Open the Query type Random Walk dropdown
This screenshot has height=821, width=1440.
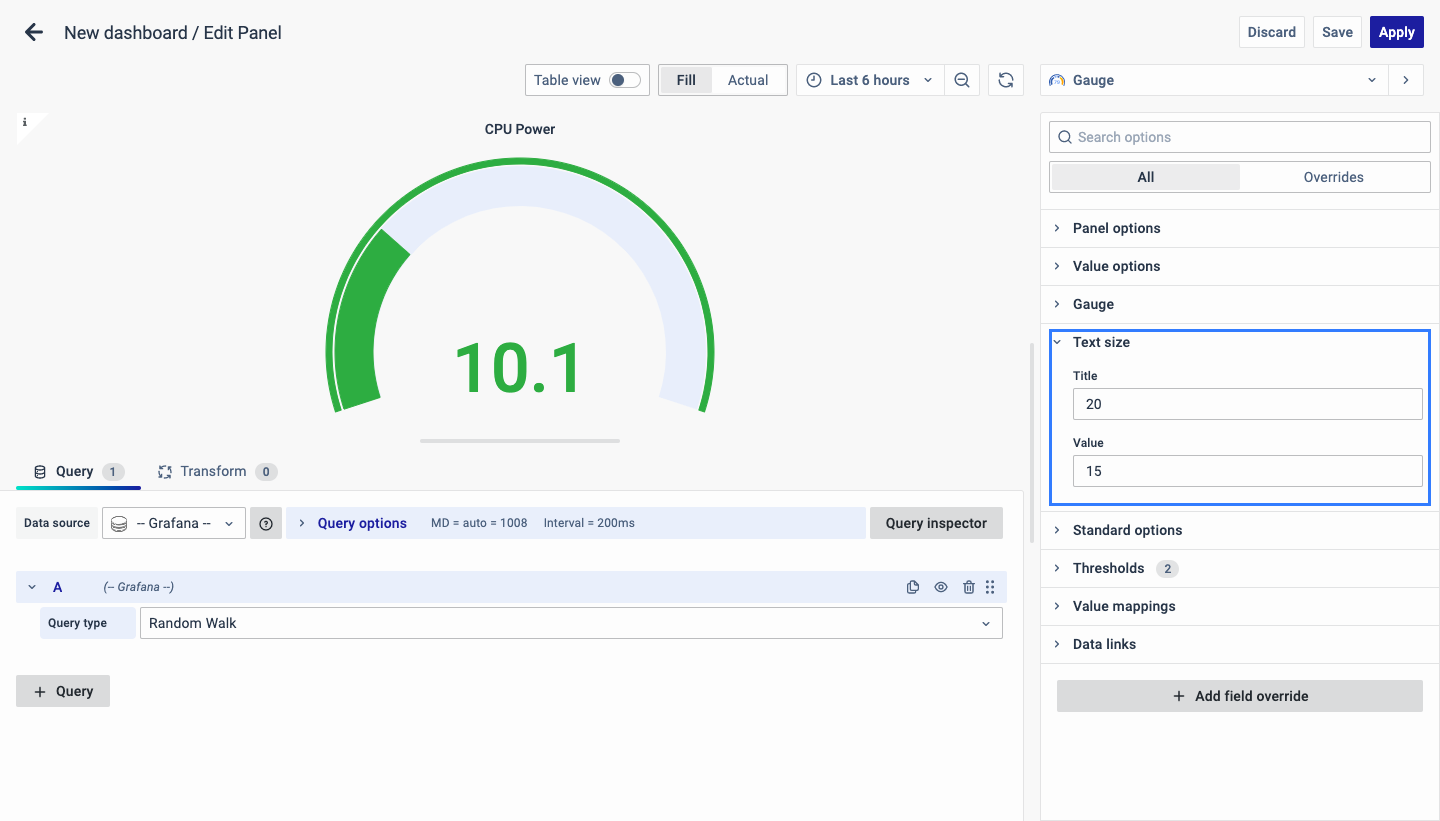[x=570, y=623]
